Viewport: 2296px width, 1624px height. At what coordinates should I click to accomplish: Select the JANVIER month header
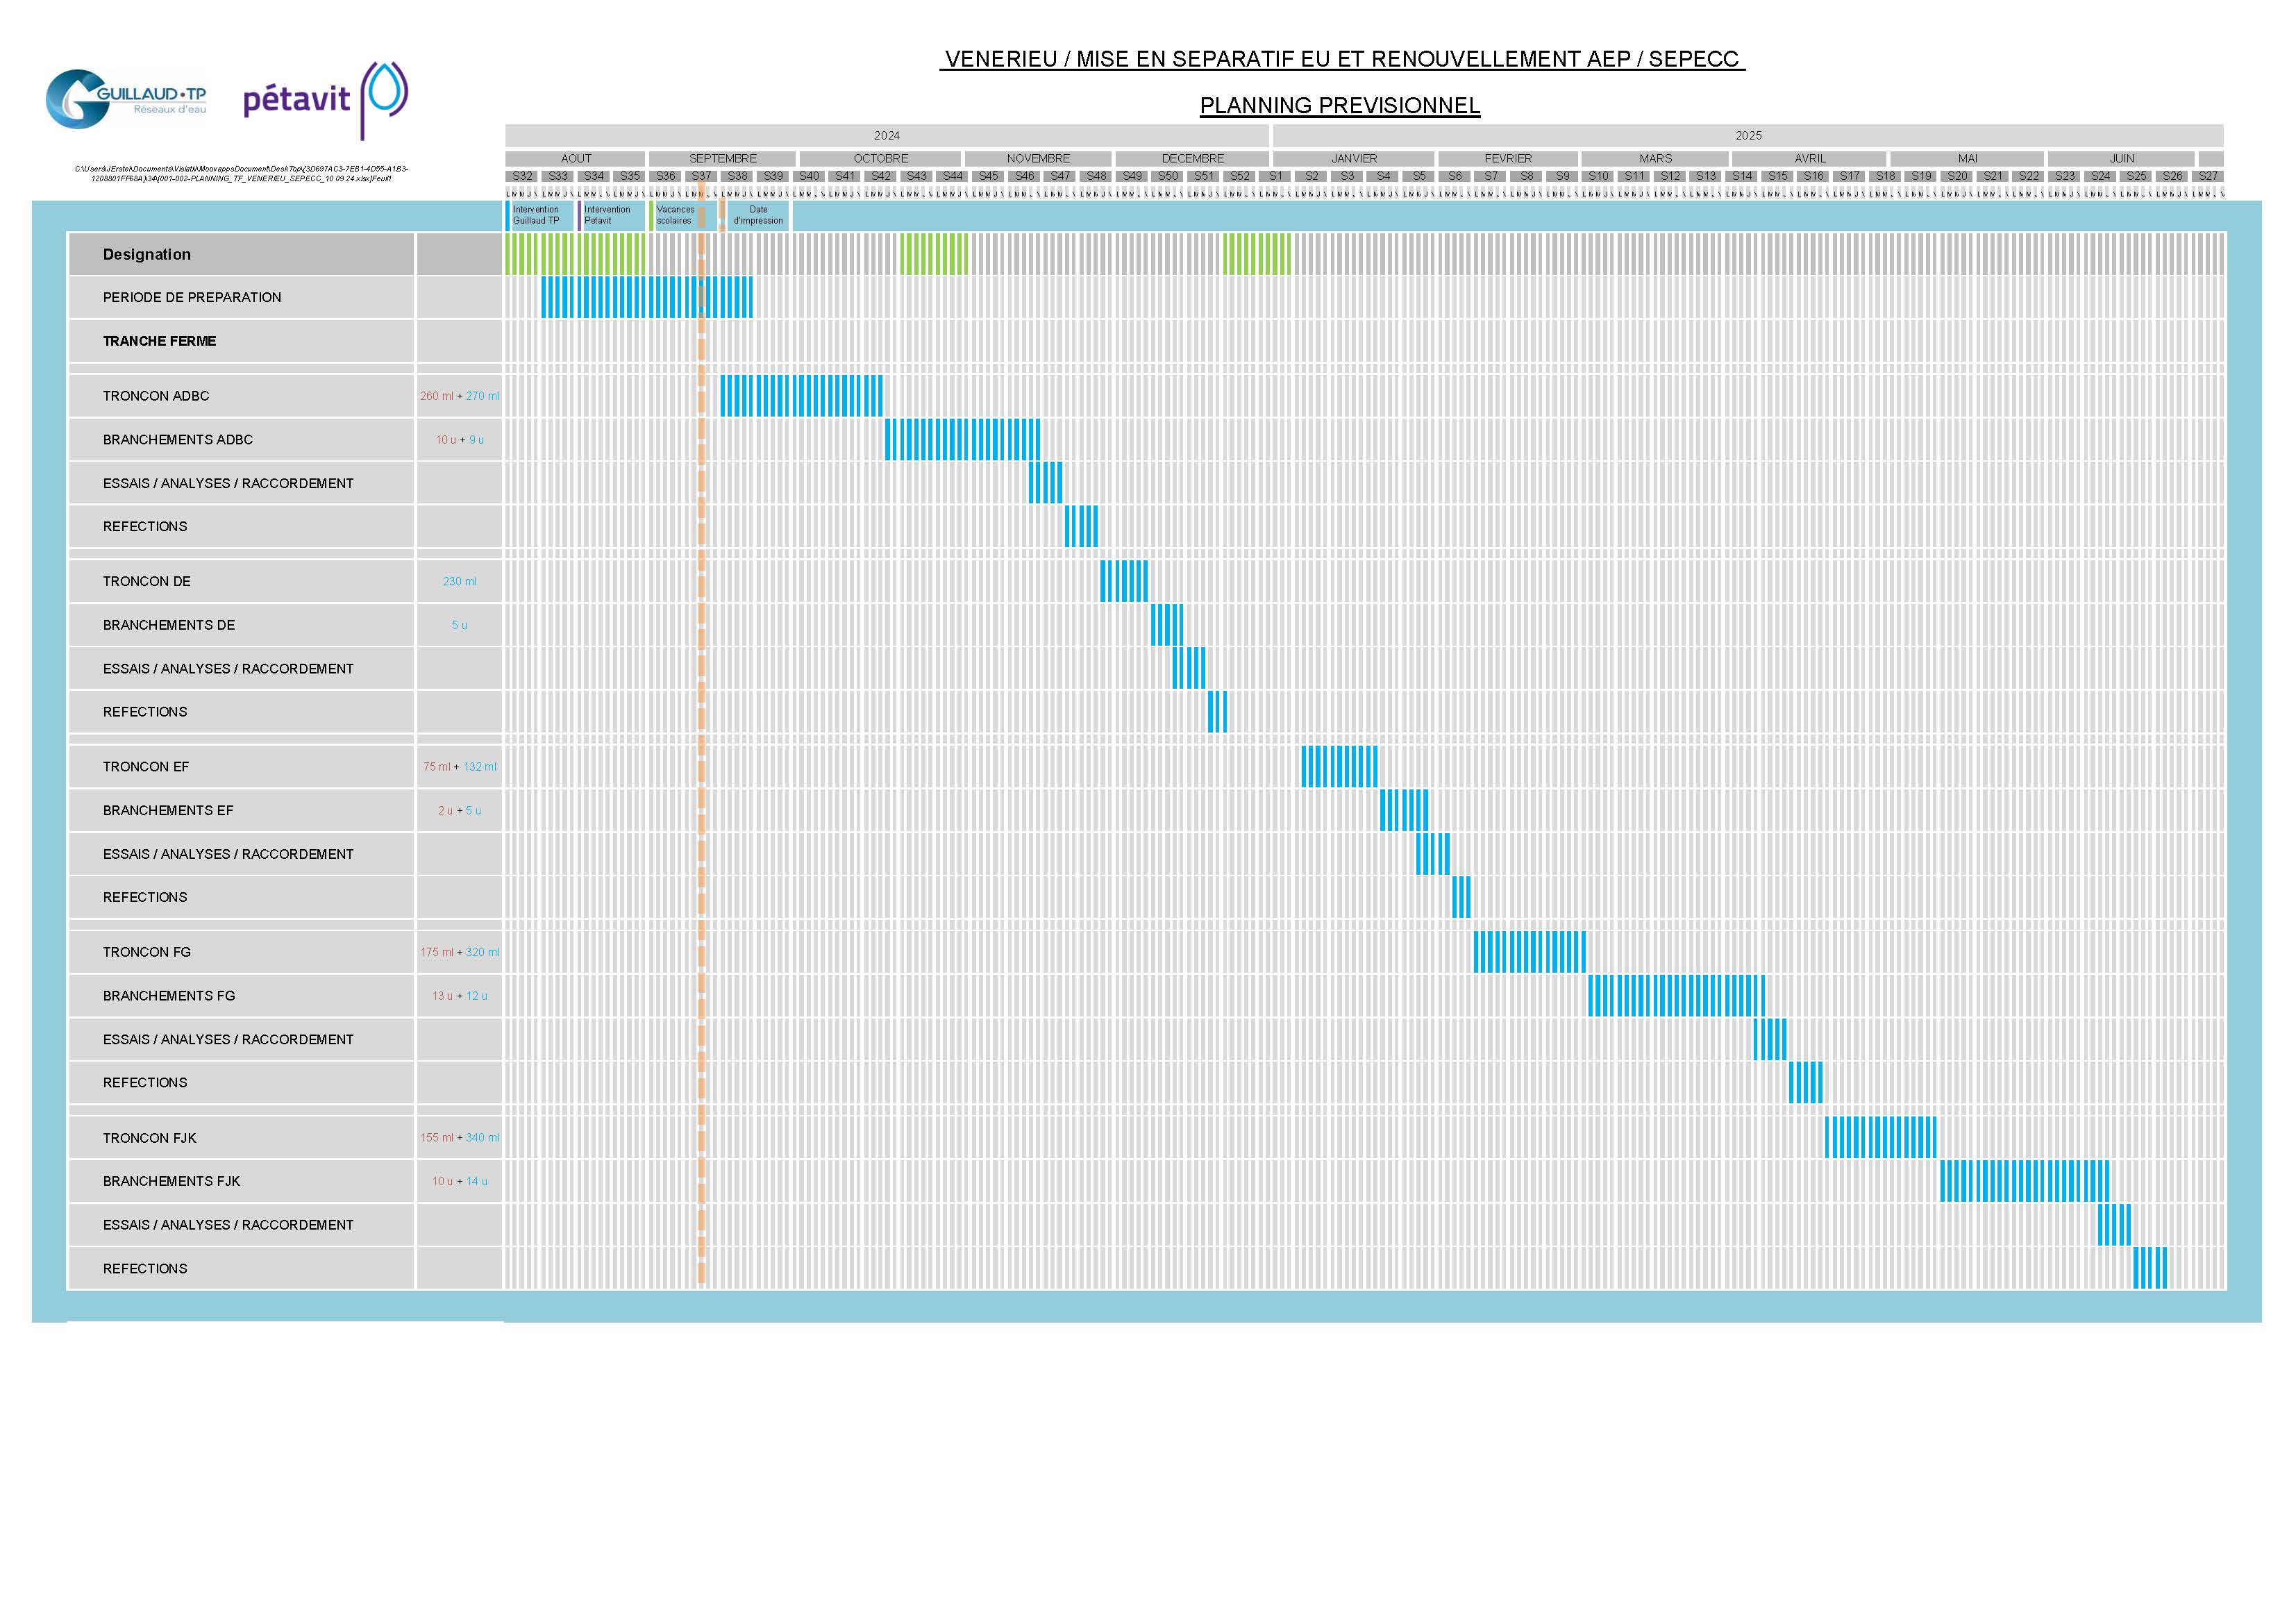point(1354,158)
